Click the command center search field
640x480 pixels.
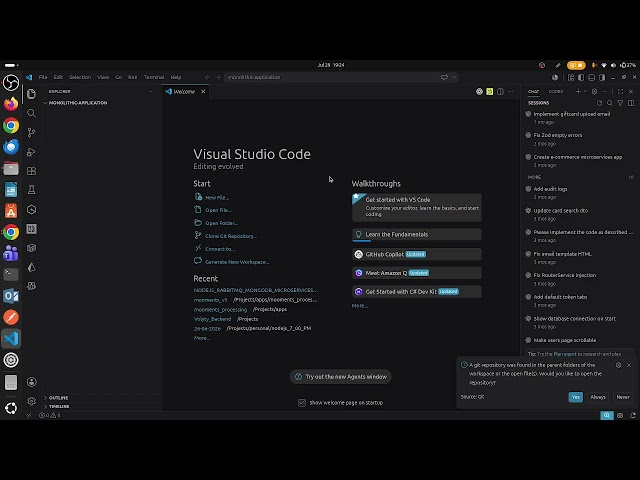(341, 77)
